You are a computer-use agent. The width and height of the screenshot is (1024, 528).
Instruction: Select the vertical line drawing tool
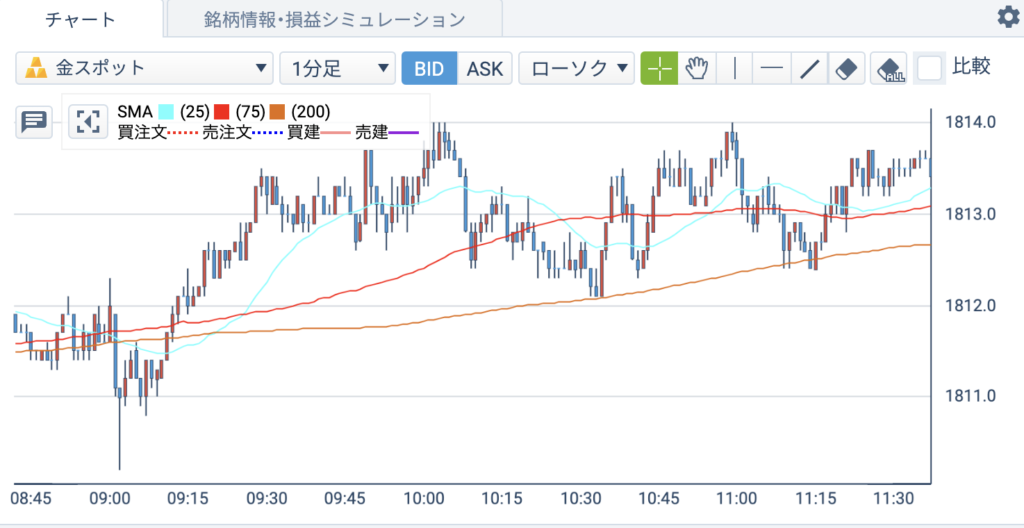point(735,69)
